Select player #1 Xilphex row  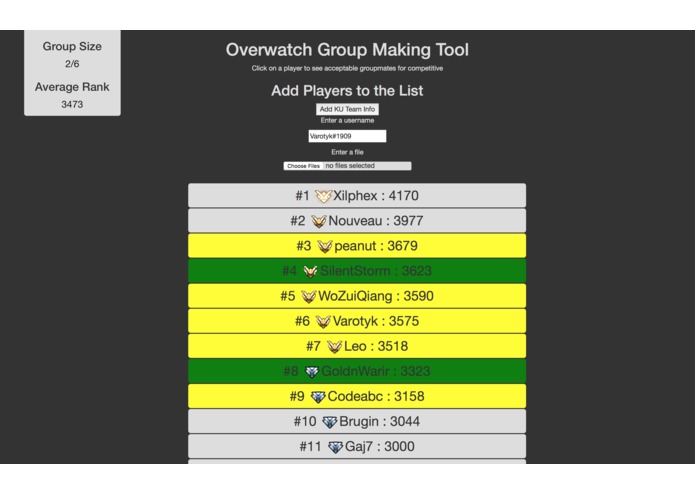357,195
